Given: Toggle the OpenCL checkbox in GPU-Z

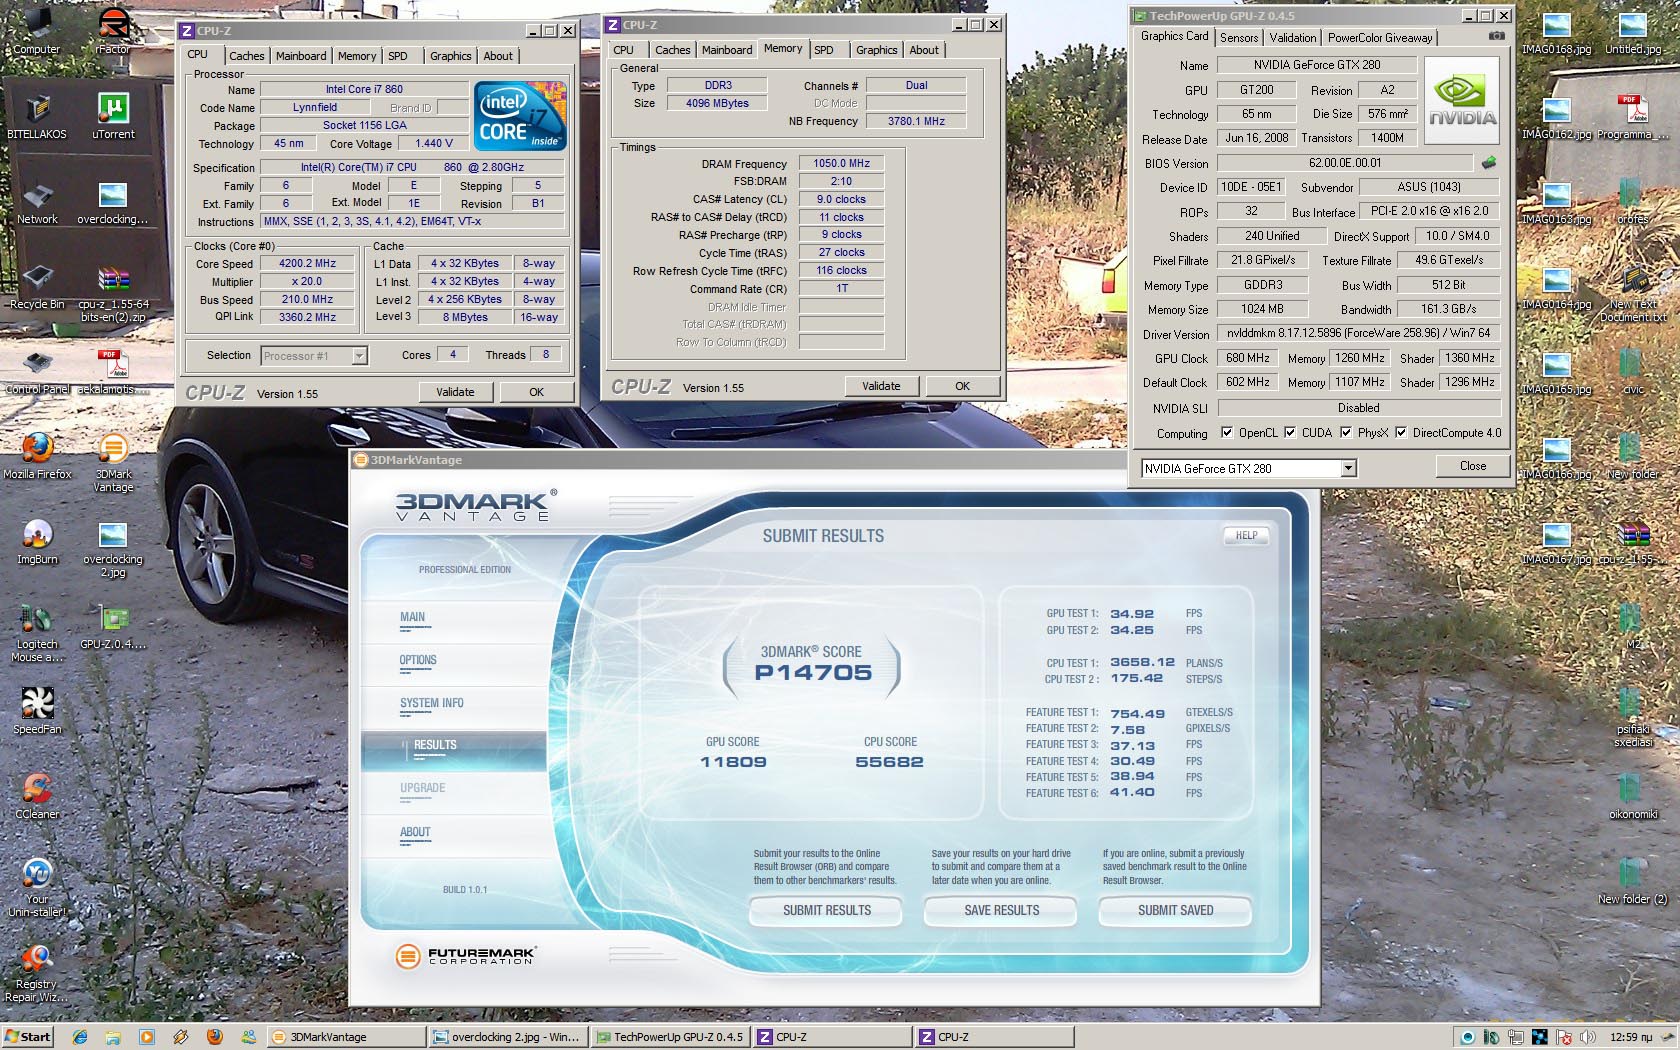Looking at the screenshot, I should coord(1227,432).
